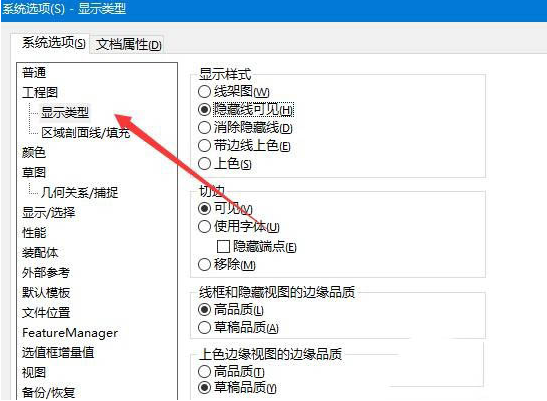547x401 pixels.
Task: Select 颜色 in the options tree
Action: 34,153
